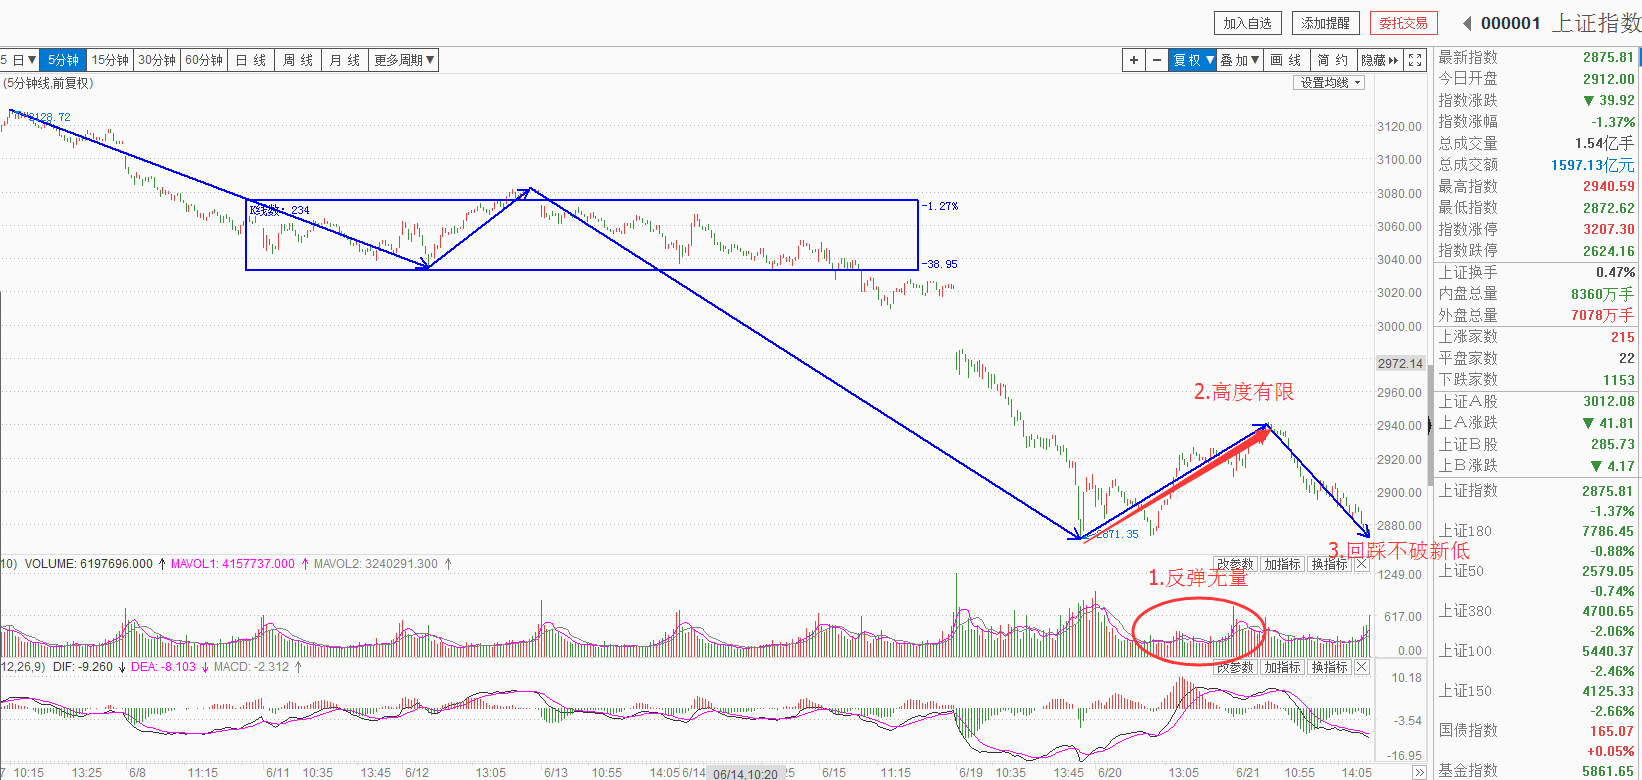Viewport: 1642px width, 780px height.
Task: Click 改参数 in the VOLUME panel
Action: pyautogui.click(x=1235, y=565)
